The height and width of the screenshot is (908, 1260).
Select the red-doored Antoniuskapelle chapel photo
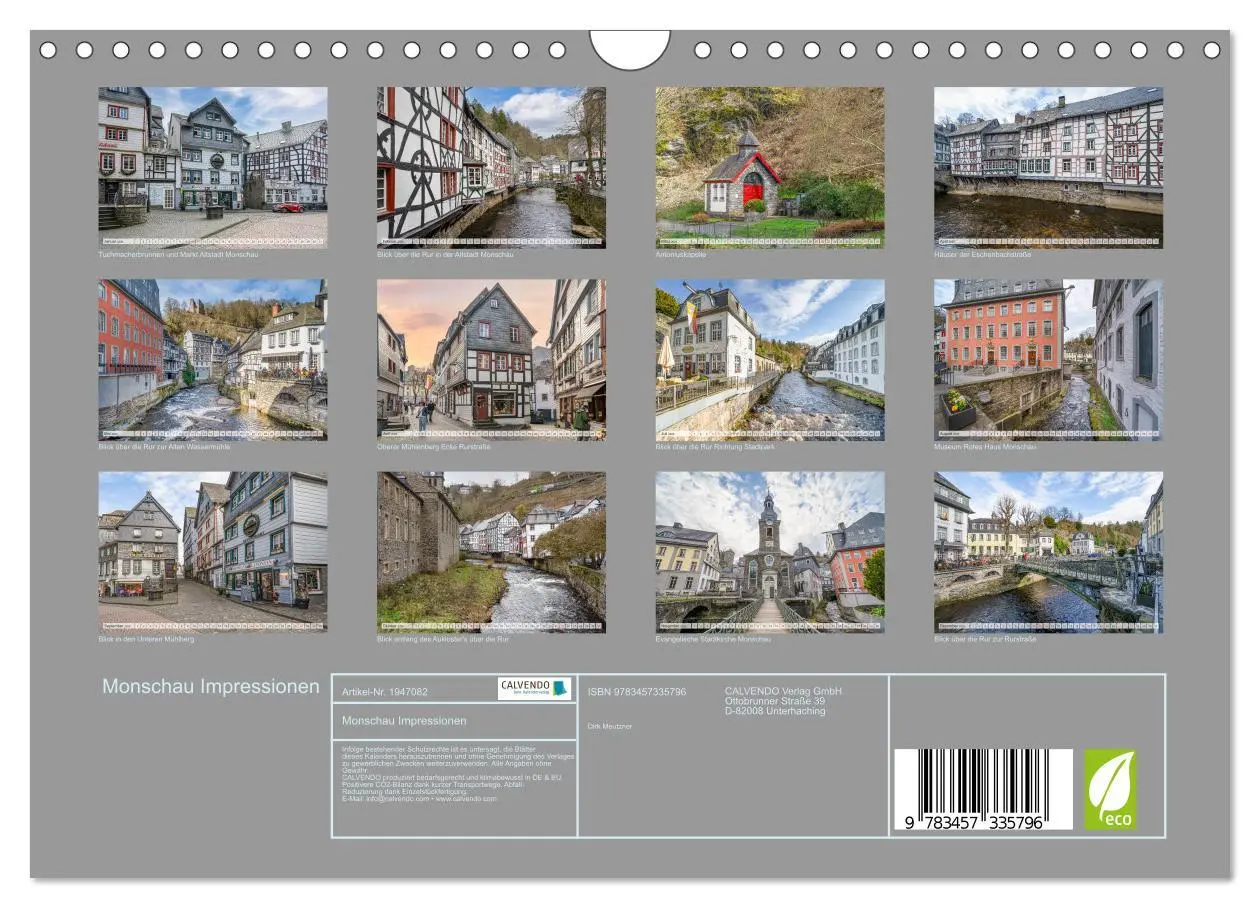tap(770, 167)
